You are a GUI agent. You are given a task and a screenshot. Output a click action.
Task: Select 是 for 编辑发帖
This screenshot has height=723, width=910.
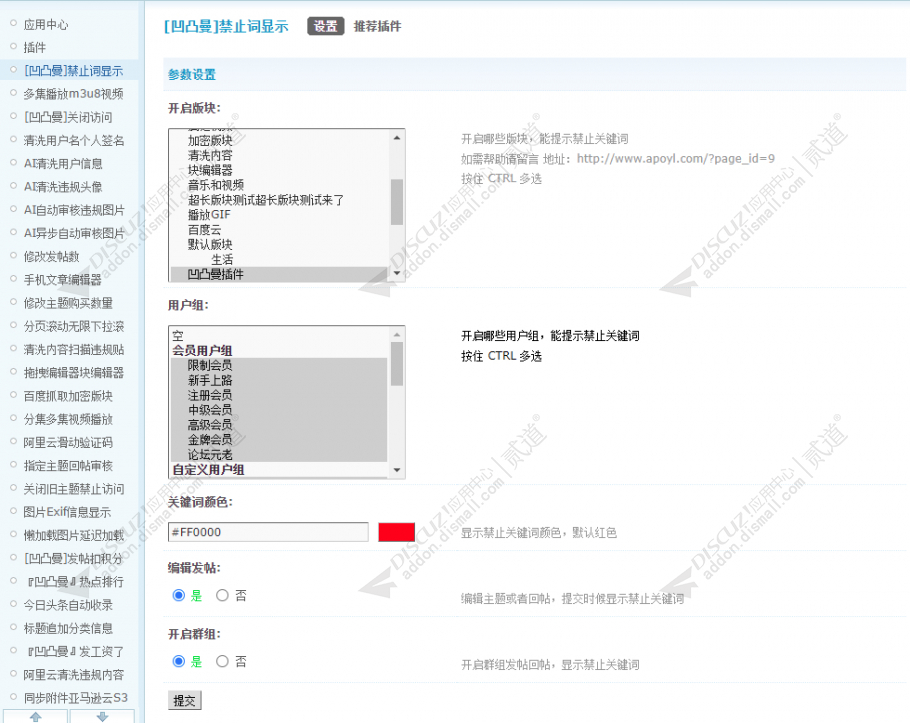[x=179, y=595]
